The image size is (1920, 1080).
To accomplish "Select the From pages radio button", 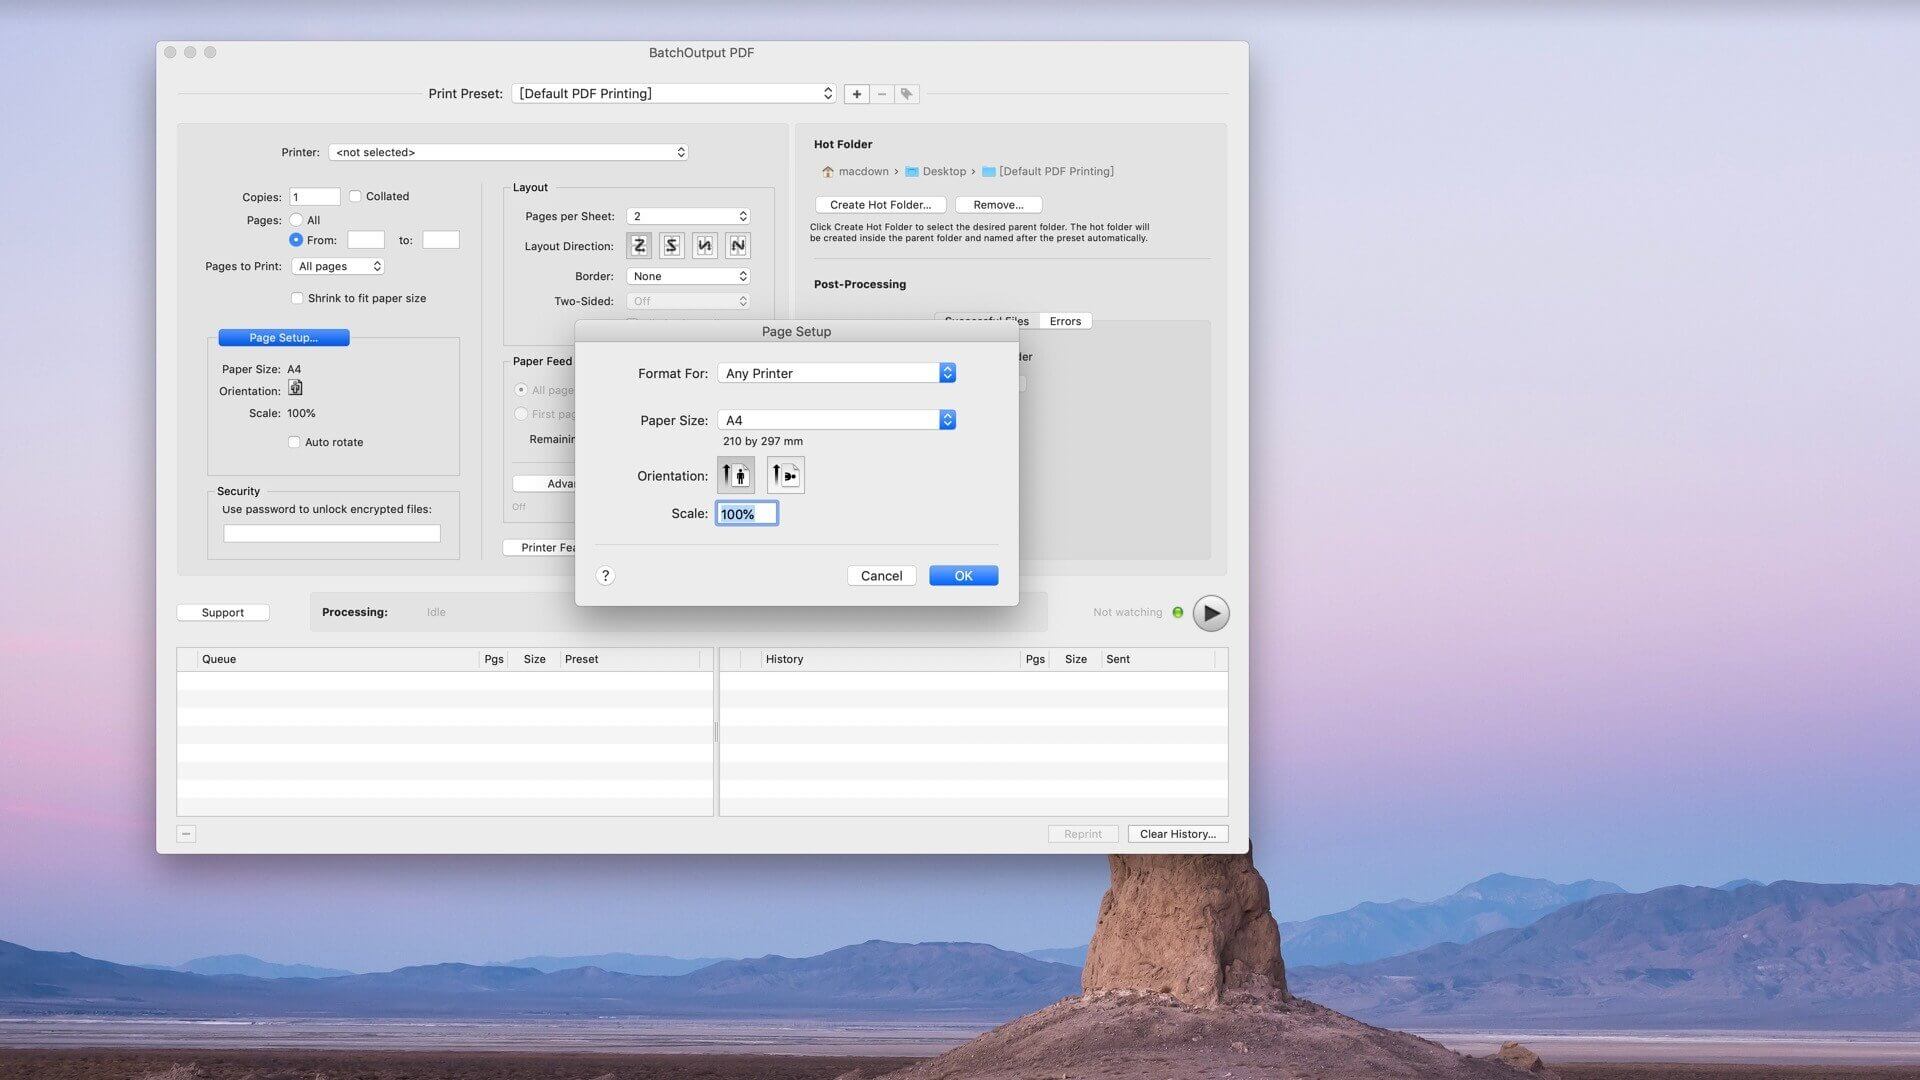I will [296, 240].
